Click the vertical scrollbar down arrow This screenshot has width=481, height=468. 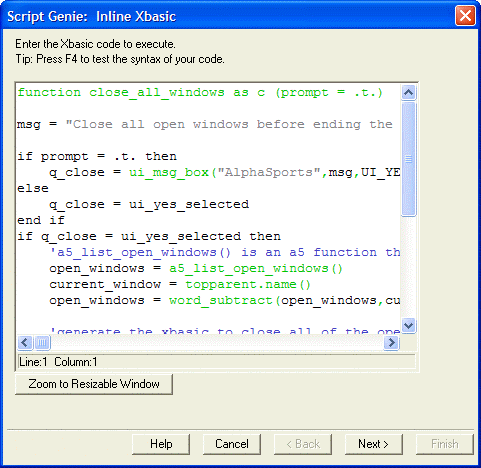pos(409,325)
